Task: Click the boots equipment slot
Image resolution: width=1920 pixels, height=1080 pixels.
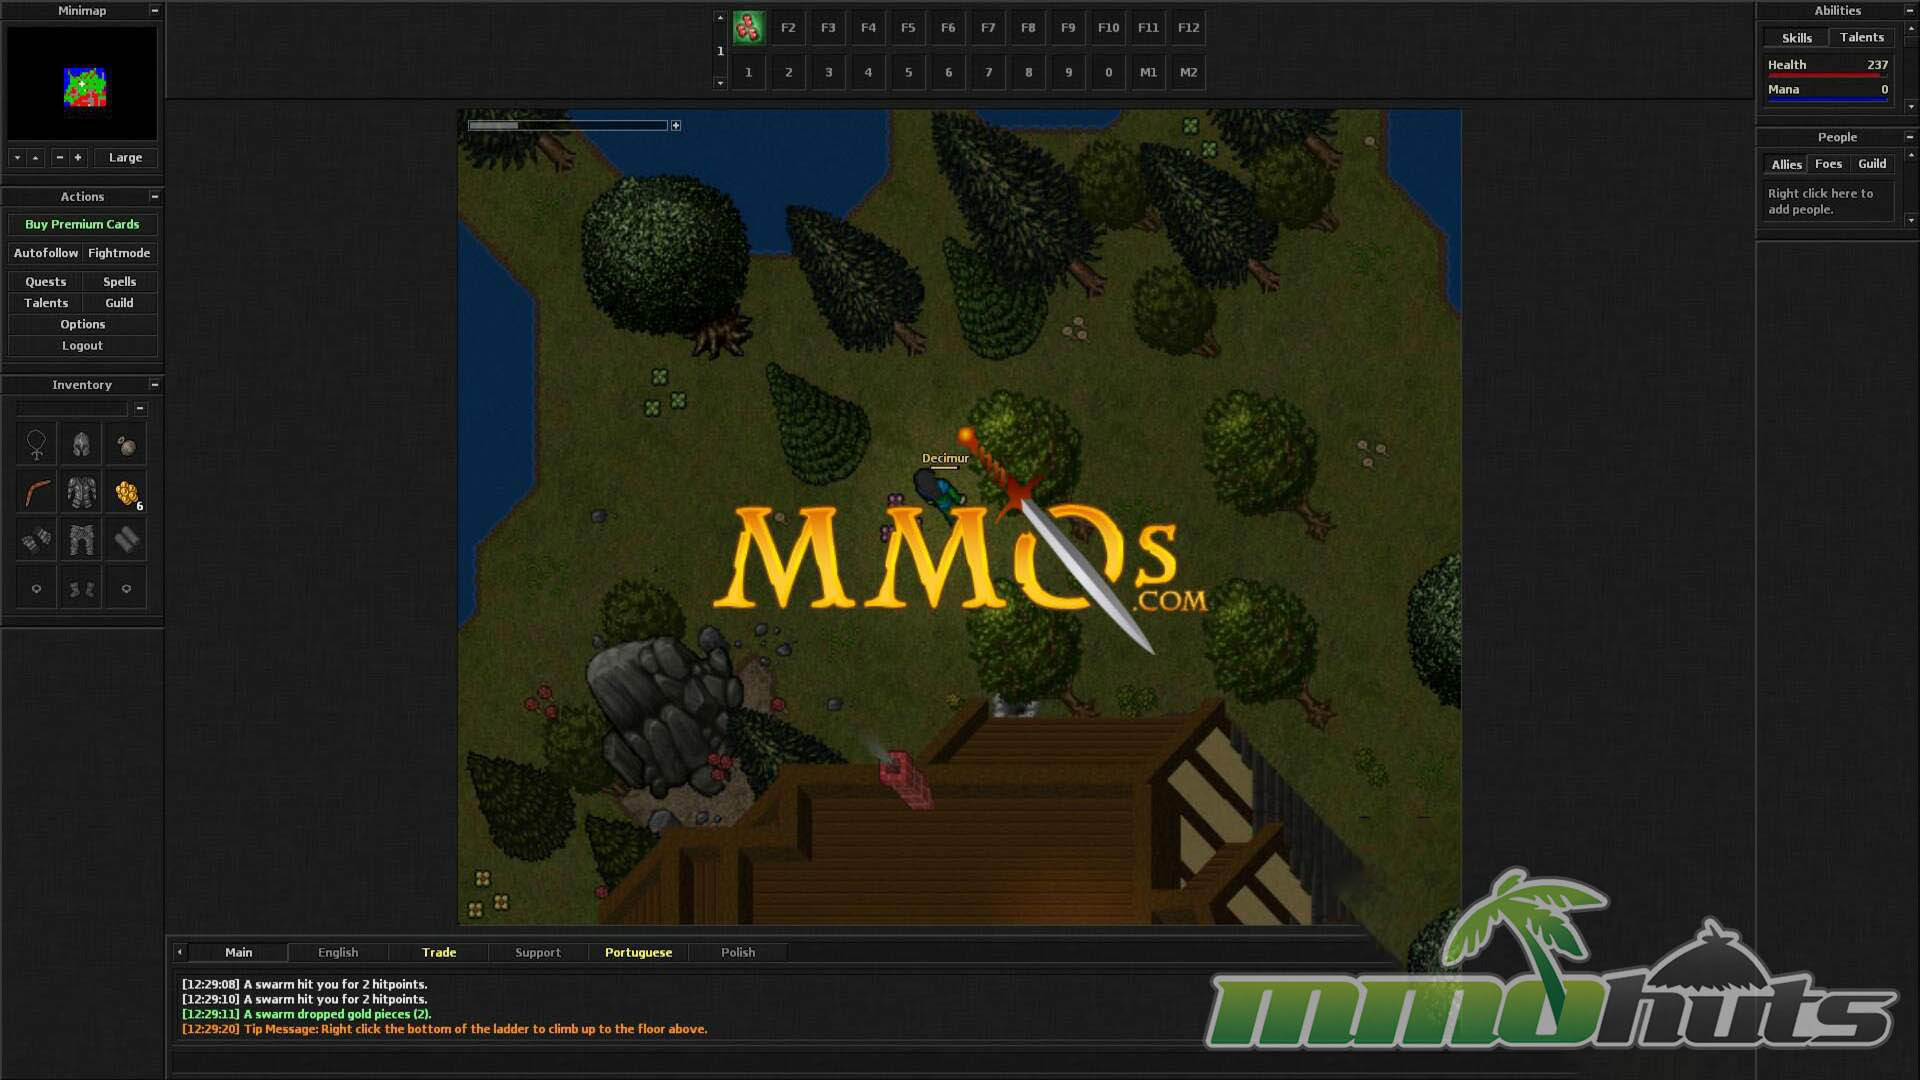Action: 81,589
